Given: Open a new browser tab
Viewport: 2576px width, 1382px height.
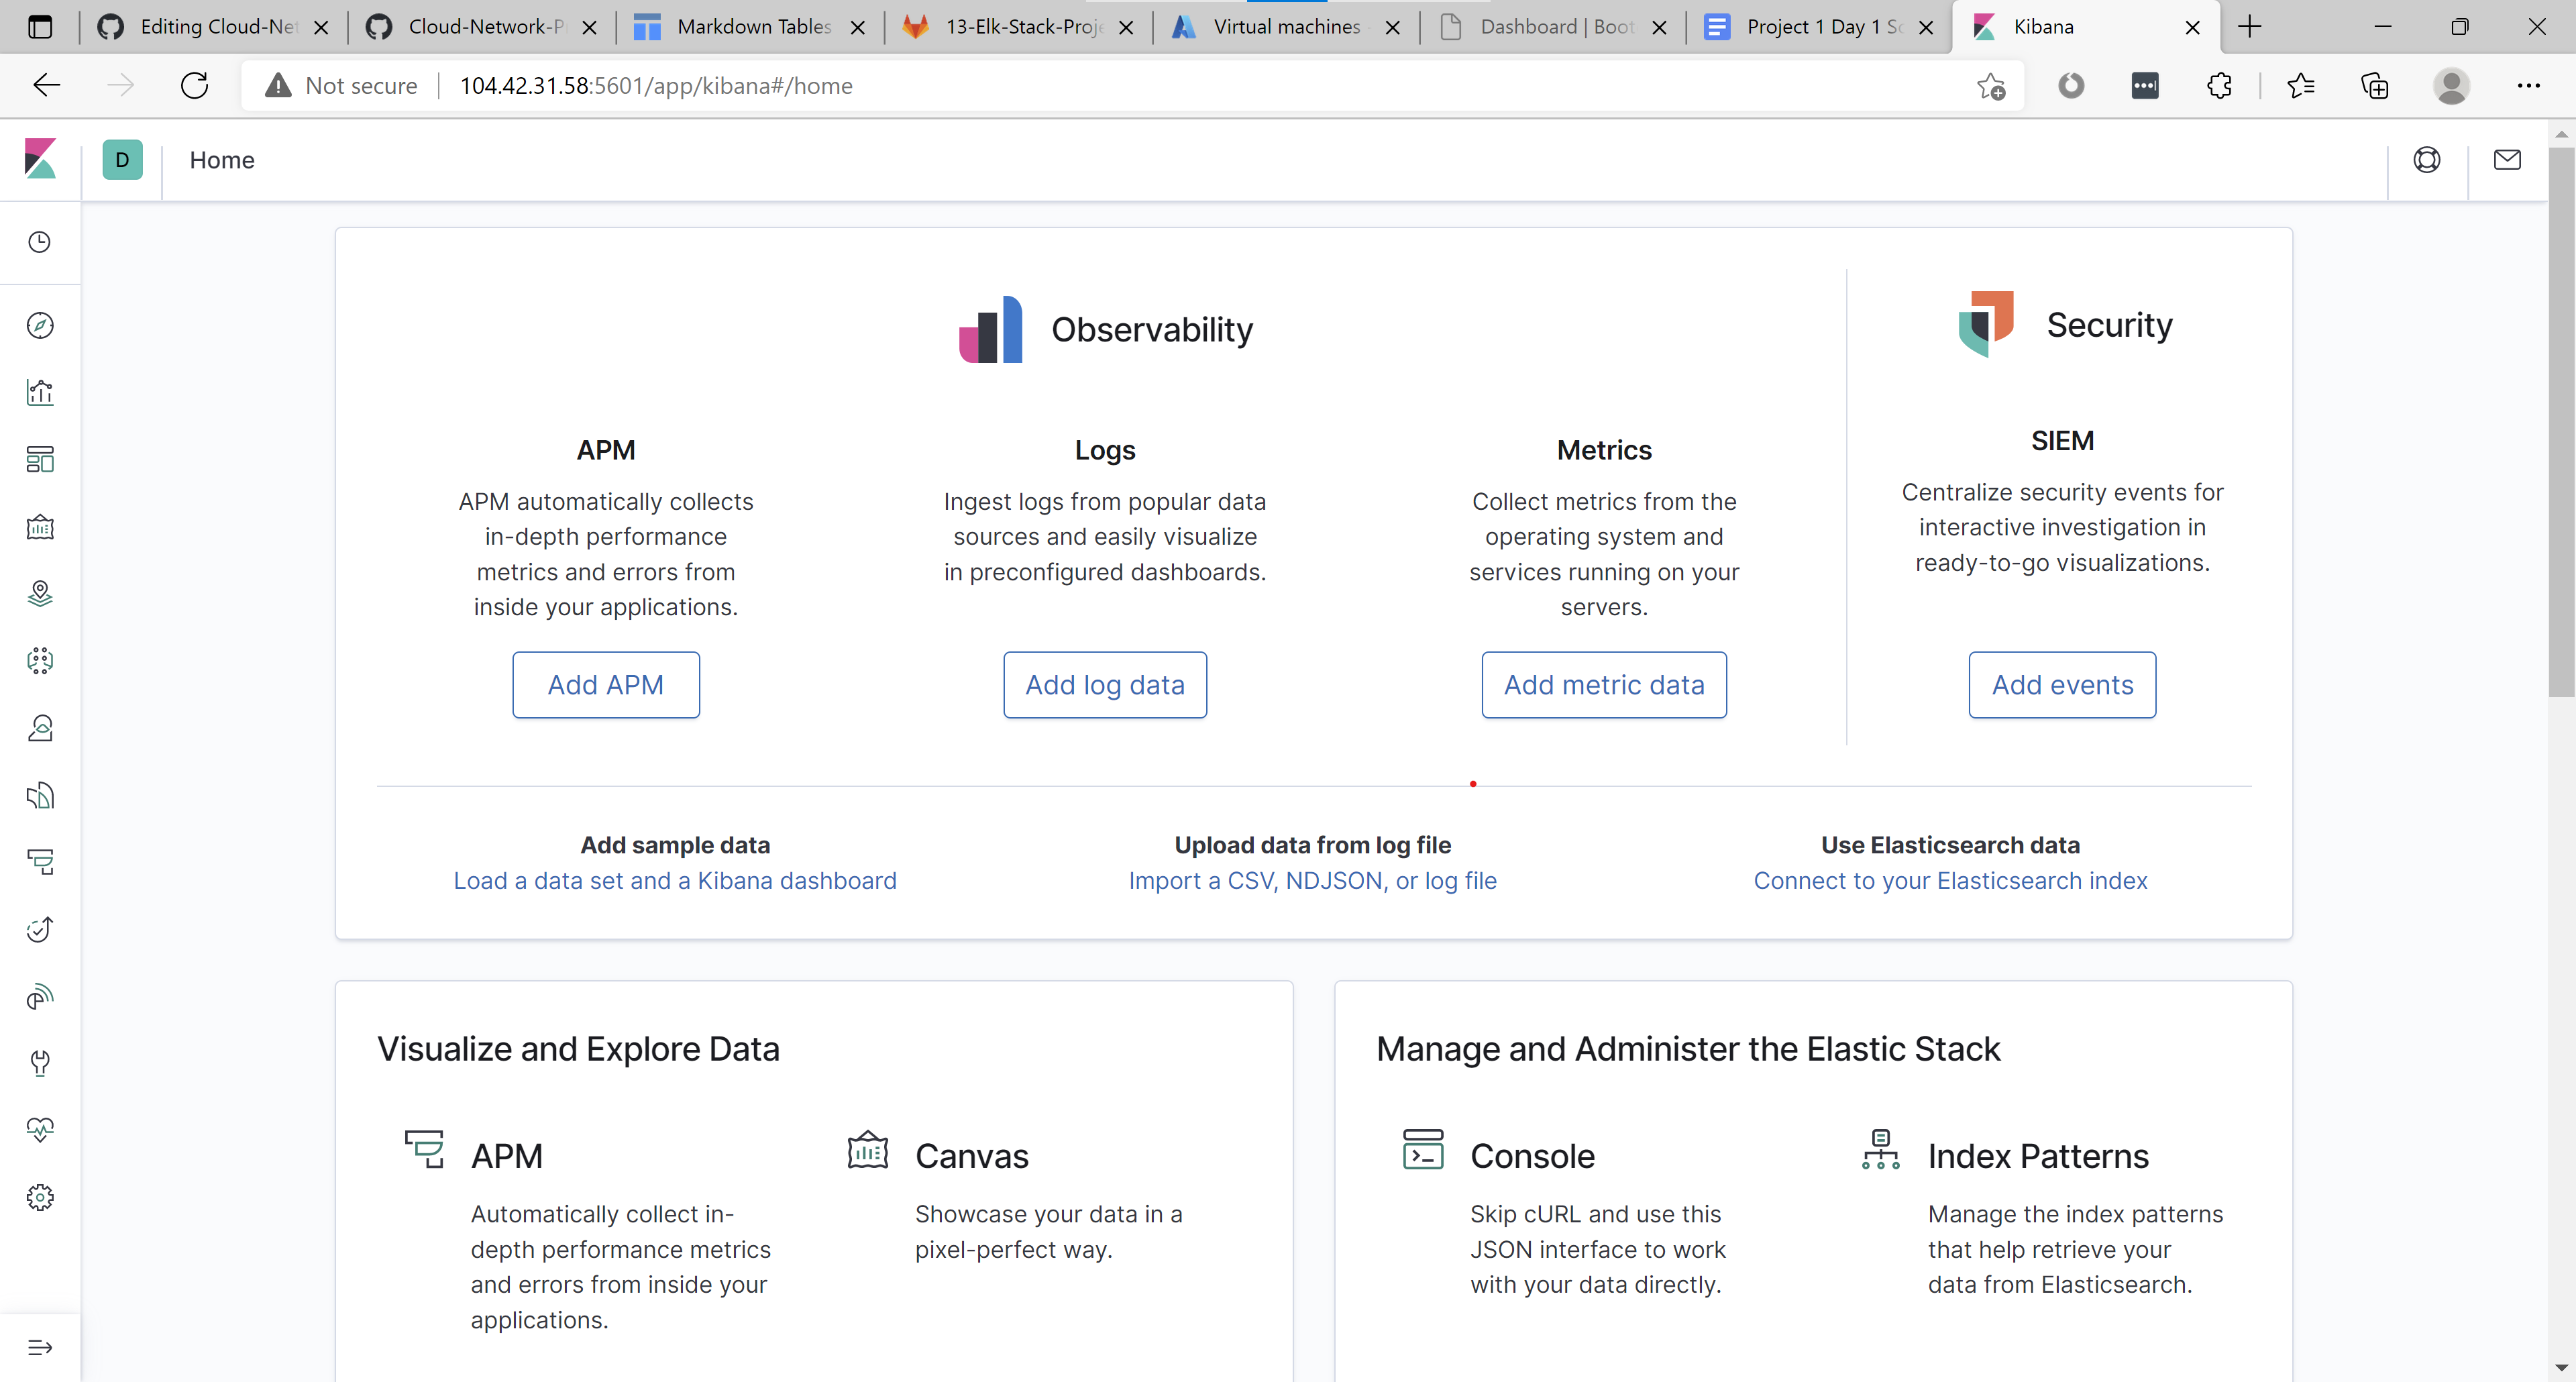Looking at the screenshot, I should [x=2250, y=27].
